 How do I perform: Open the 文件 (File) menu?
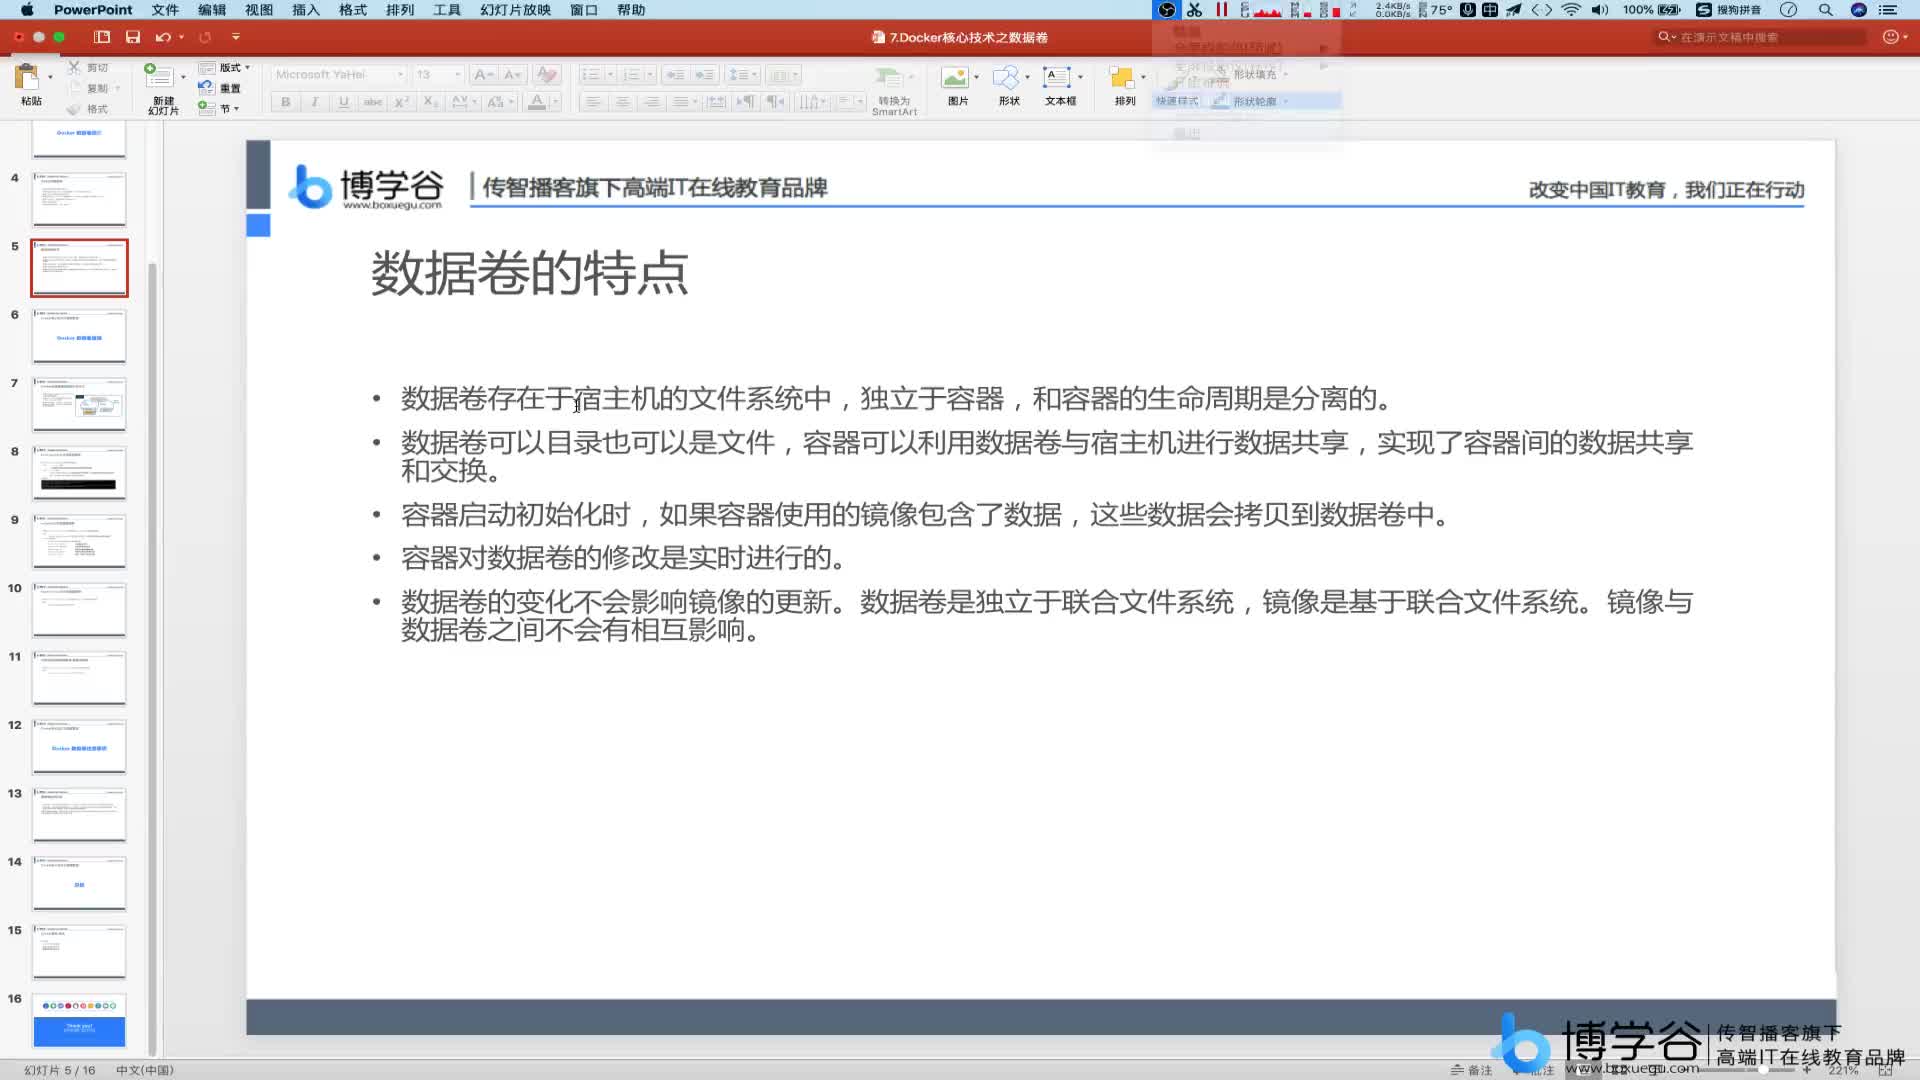pos(165,10)
